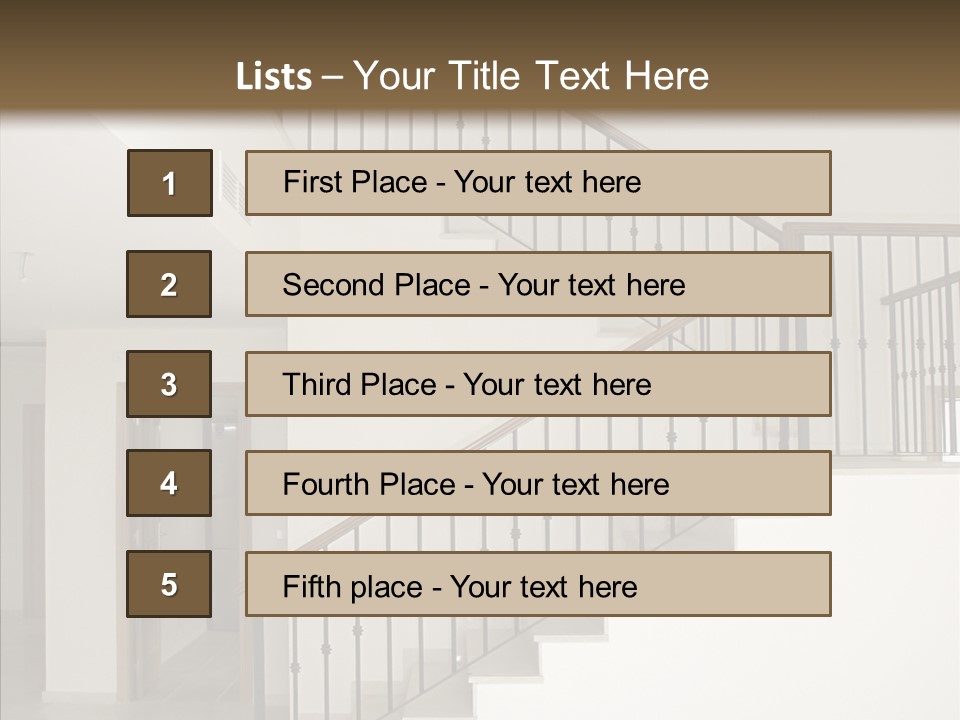
Task: Click the words 'Fourth Place' in fourth bar
Action: [368, 485]
